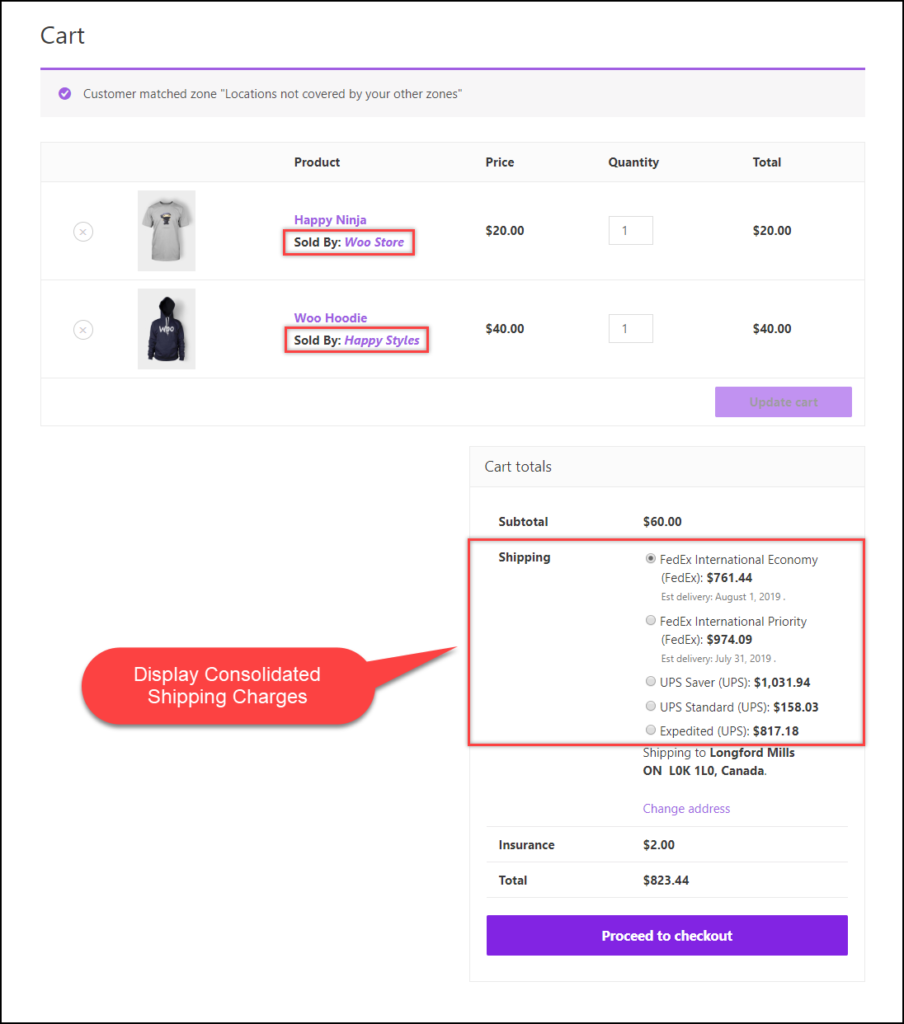Image resolution: width=904 pixels, height=1024 pixels.
Task: Visit the Happy Styles seller page
Action: pyautogui.click(x=382, y=340)
